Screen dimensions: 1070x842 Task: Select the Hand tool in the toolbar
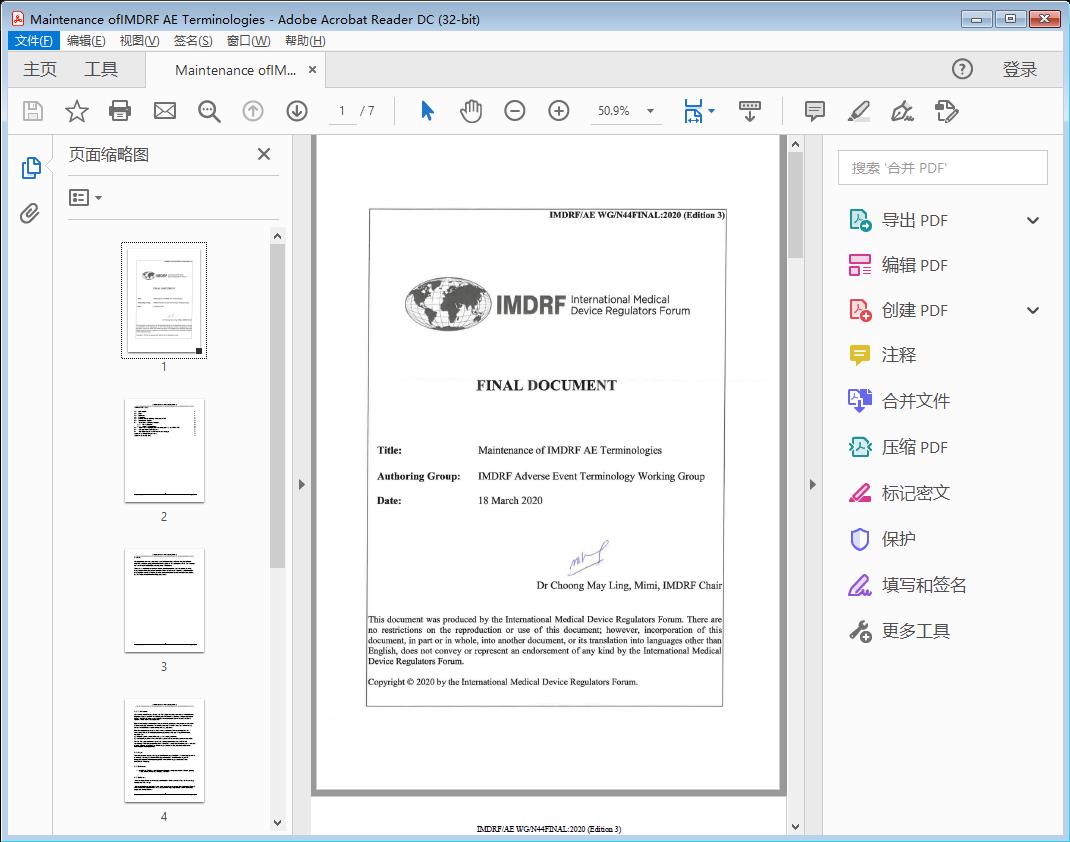(x=470, y=111)
